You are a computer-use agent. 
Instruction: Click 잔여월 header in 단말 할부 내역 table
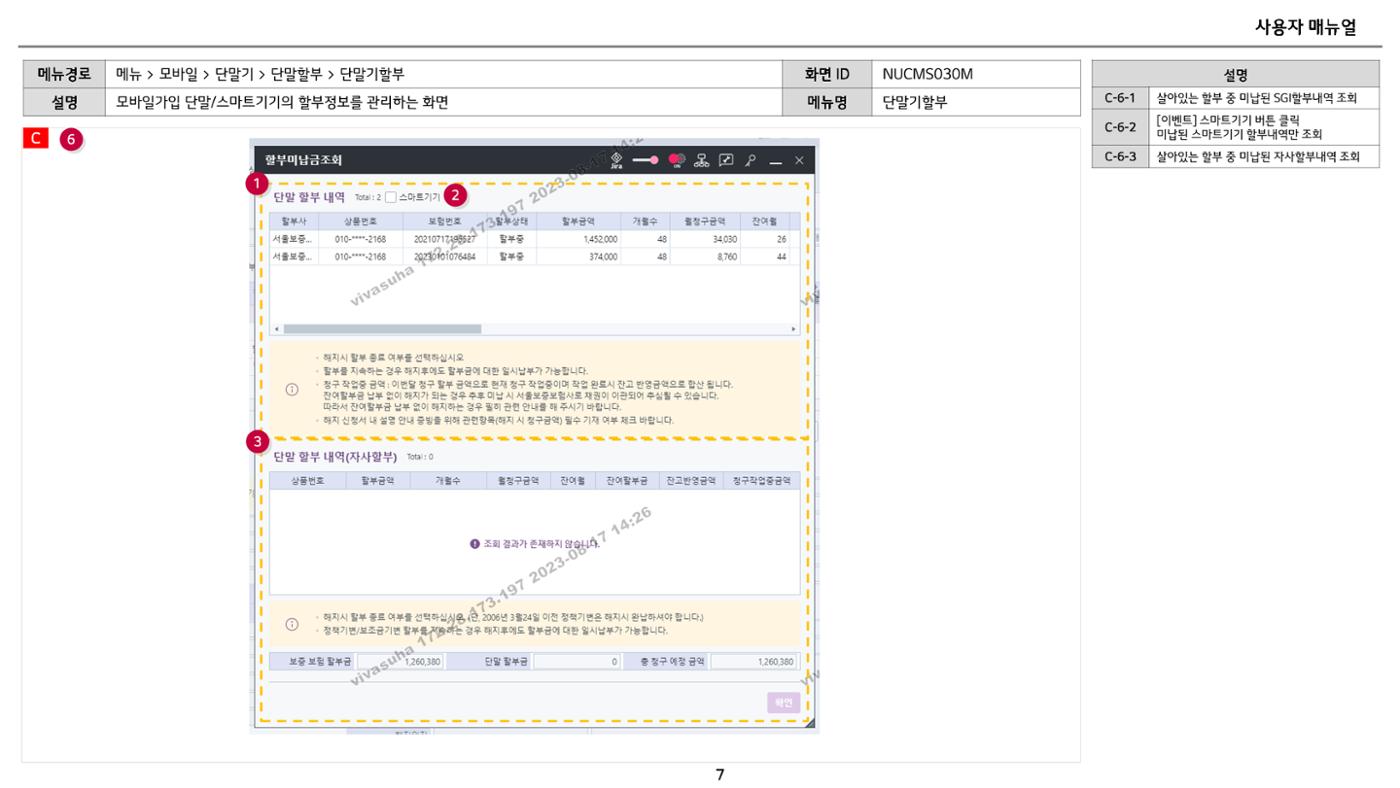tap(764, 220)
